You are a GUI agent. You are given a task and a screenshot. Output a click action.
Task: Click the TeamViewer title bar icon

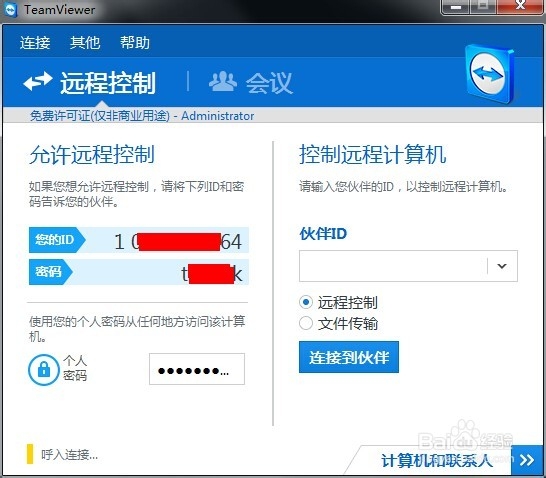(x=11, y=10)
